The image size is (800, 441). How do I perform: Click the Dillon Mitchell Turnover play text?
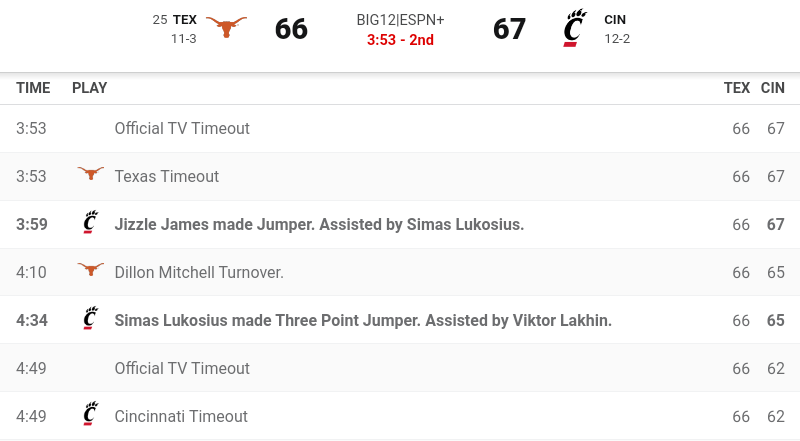(x=199, y=272)
